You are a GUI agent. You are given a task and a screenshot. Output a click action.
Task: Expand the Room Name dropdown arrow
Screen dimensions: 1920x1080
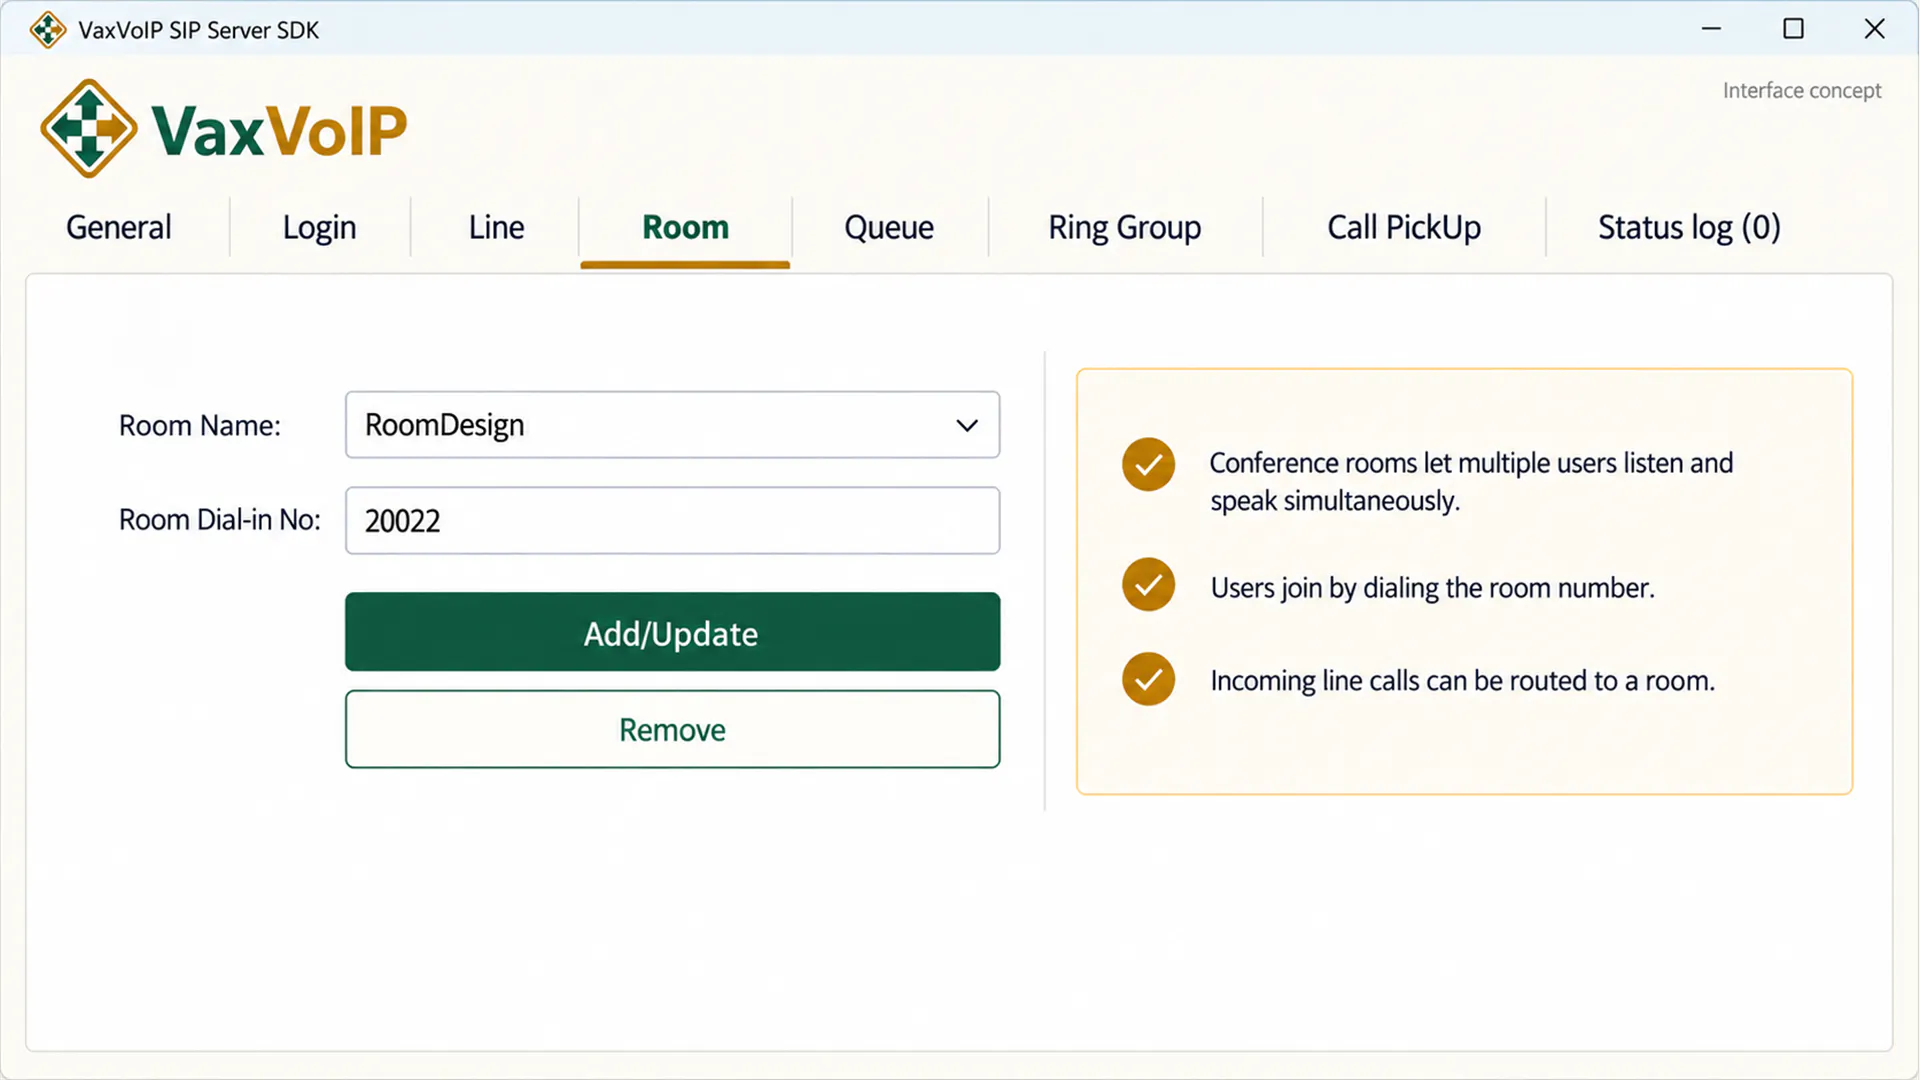coord(966,425)
